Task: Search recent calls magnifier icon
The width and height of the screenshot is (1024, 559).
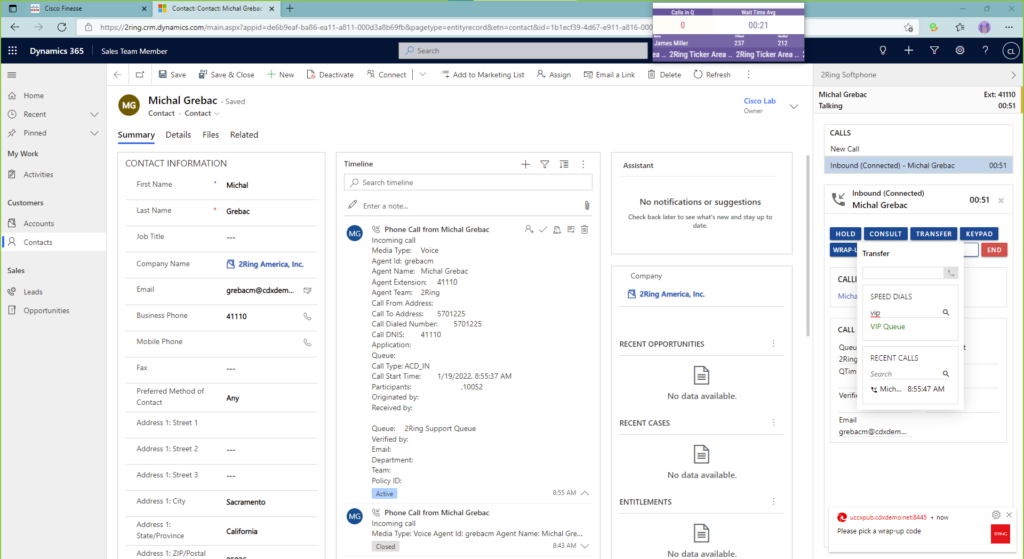Action: [946, 374]
